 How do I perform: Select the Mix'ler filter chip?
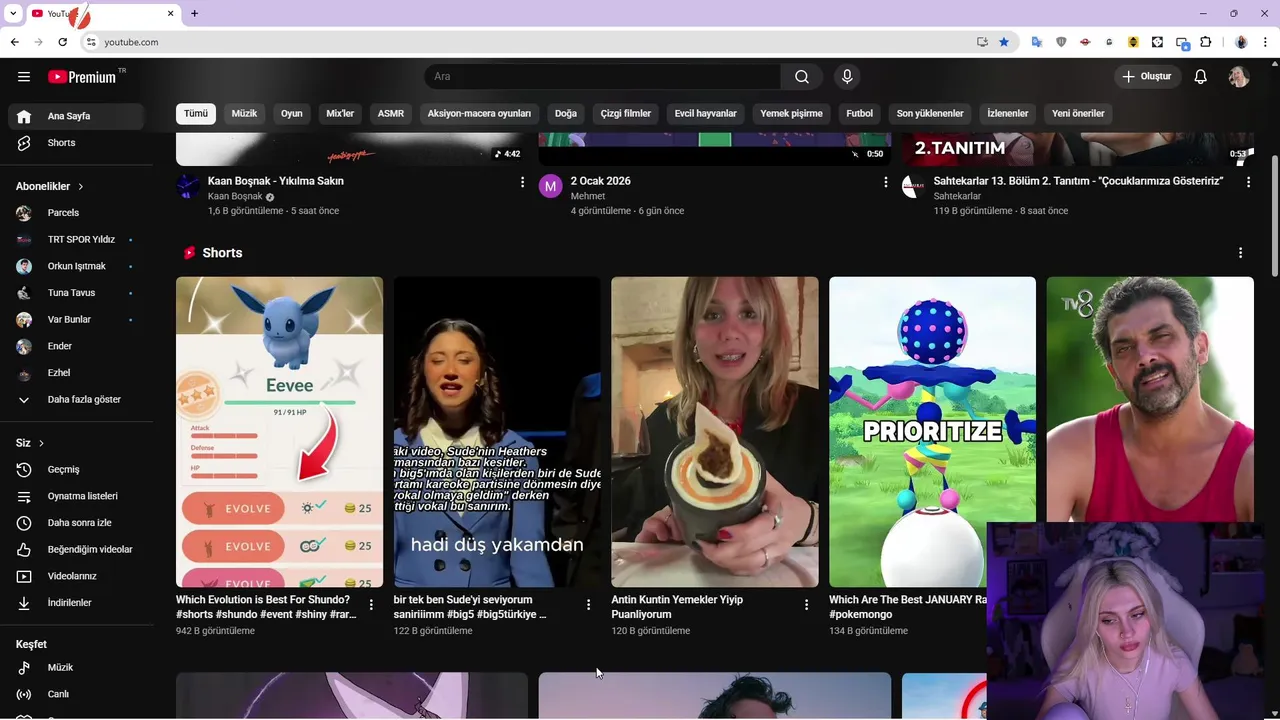tap(340, 114)
